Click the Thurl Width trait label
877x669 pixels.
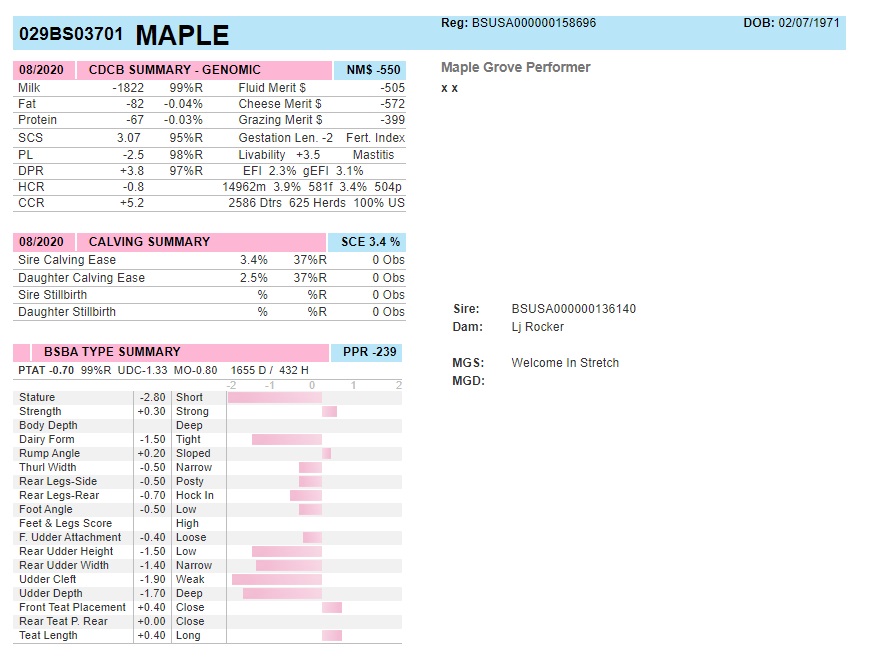(x=48, y=468)
